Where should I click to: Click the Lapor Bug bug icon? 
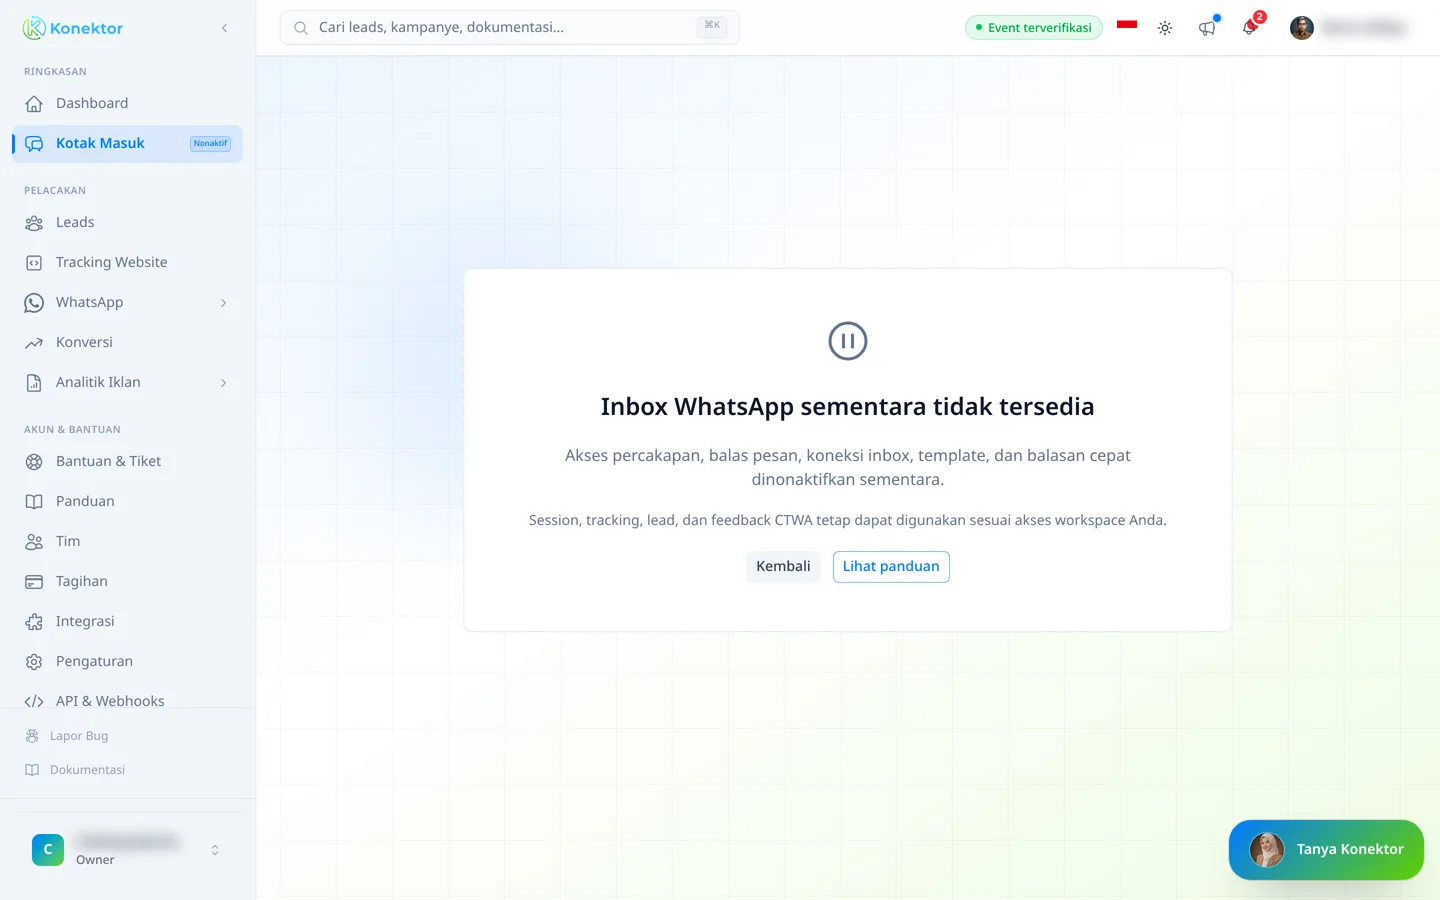click(32, 736)
